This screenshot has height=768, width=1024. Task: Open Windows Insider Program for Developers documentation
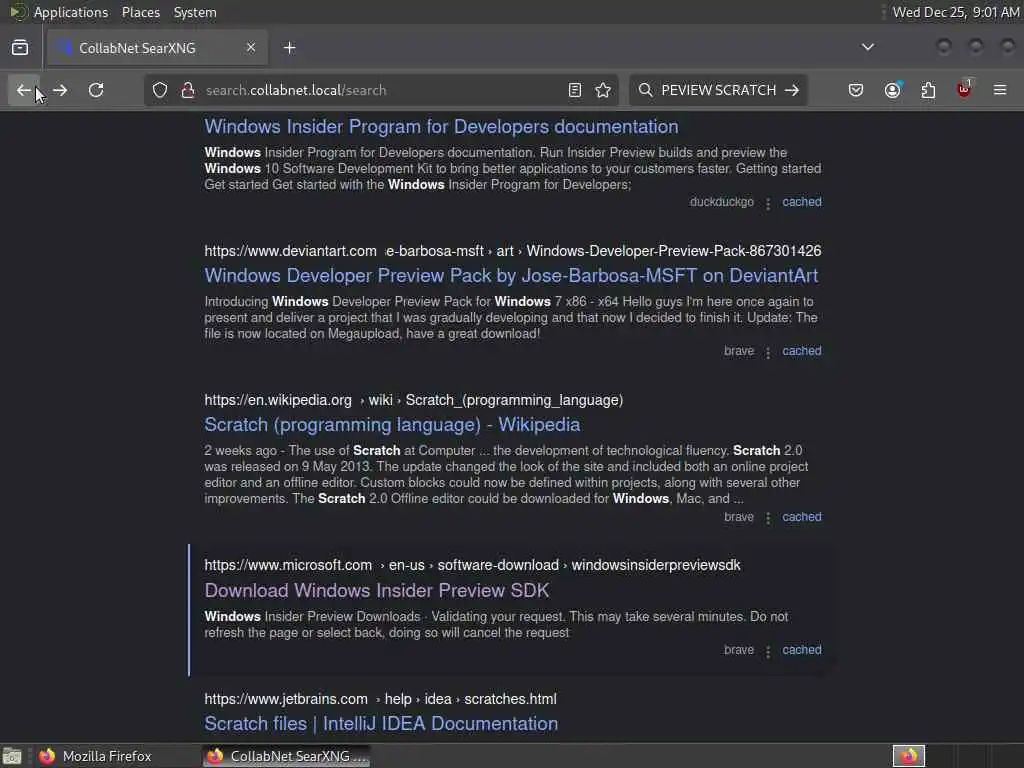coord(441,127)
